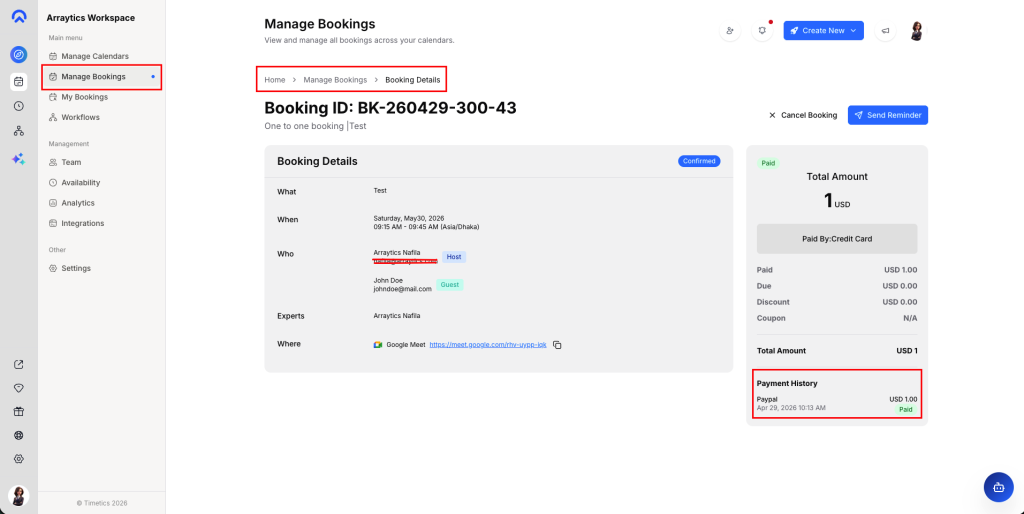Navigate to Home in the breadcrumb
This screenshot has height=514, width=1024.
[x=274, y=79]
